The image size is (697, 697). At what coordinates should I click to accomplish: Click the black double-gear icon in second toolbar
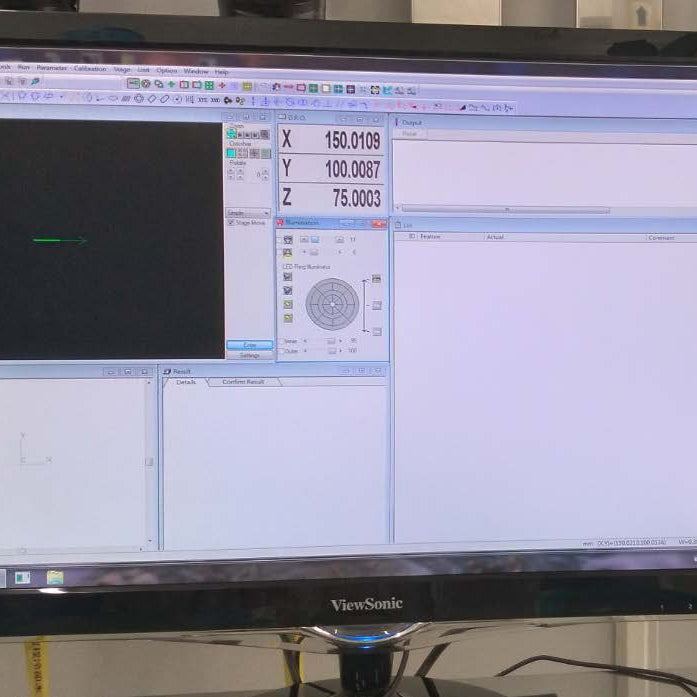pos(228,100)
